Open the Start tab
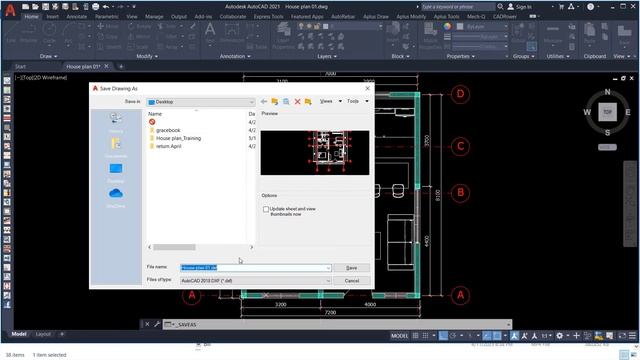640x360 pixels. (x=20, y=66)
